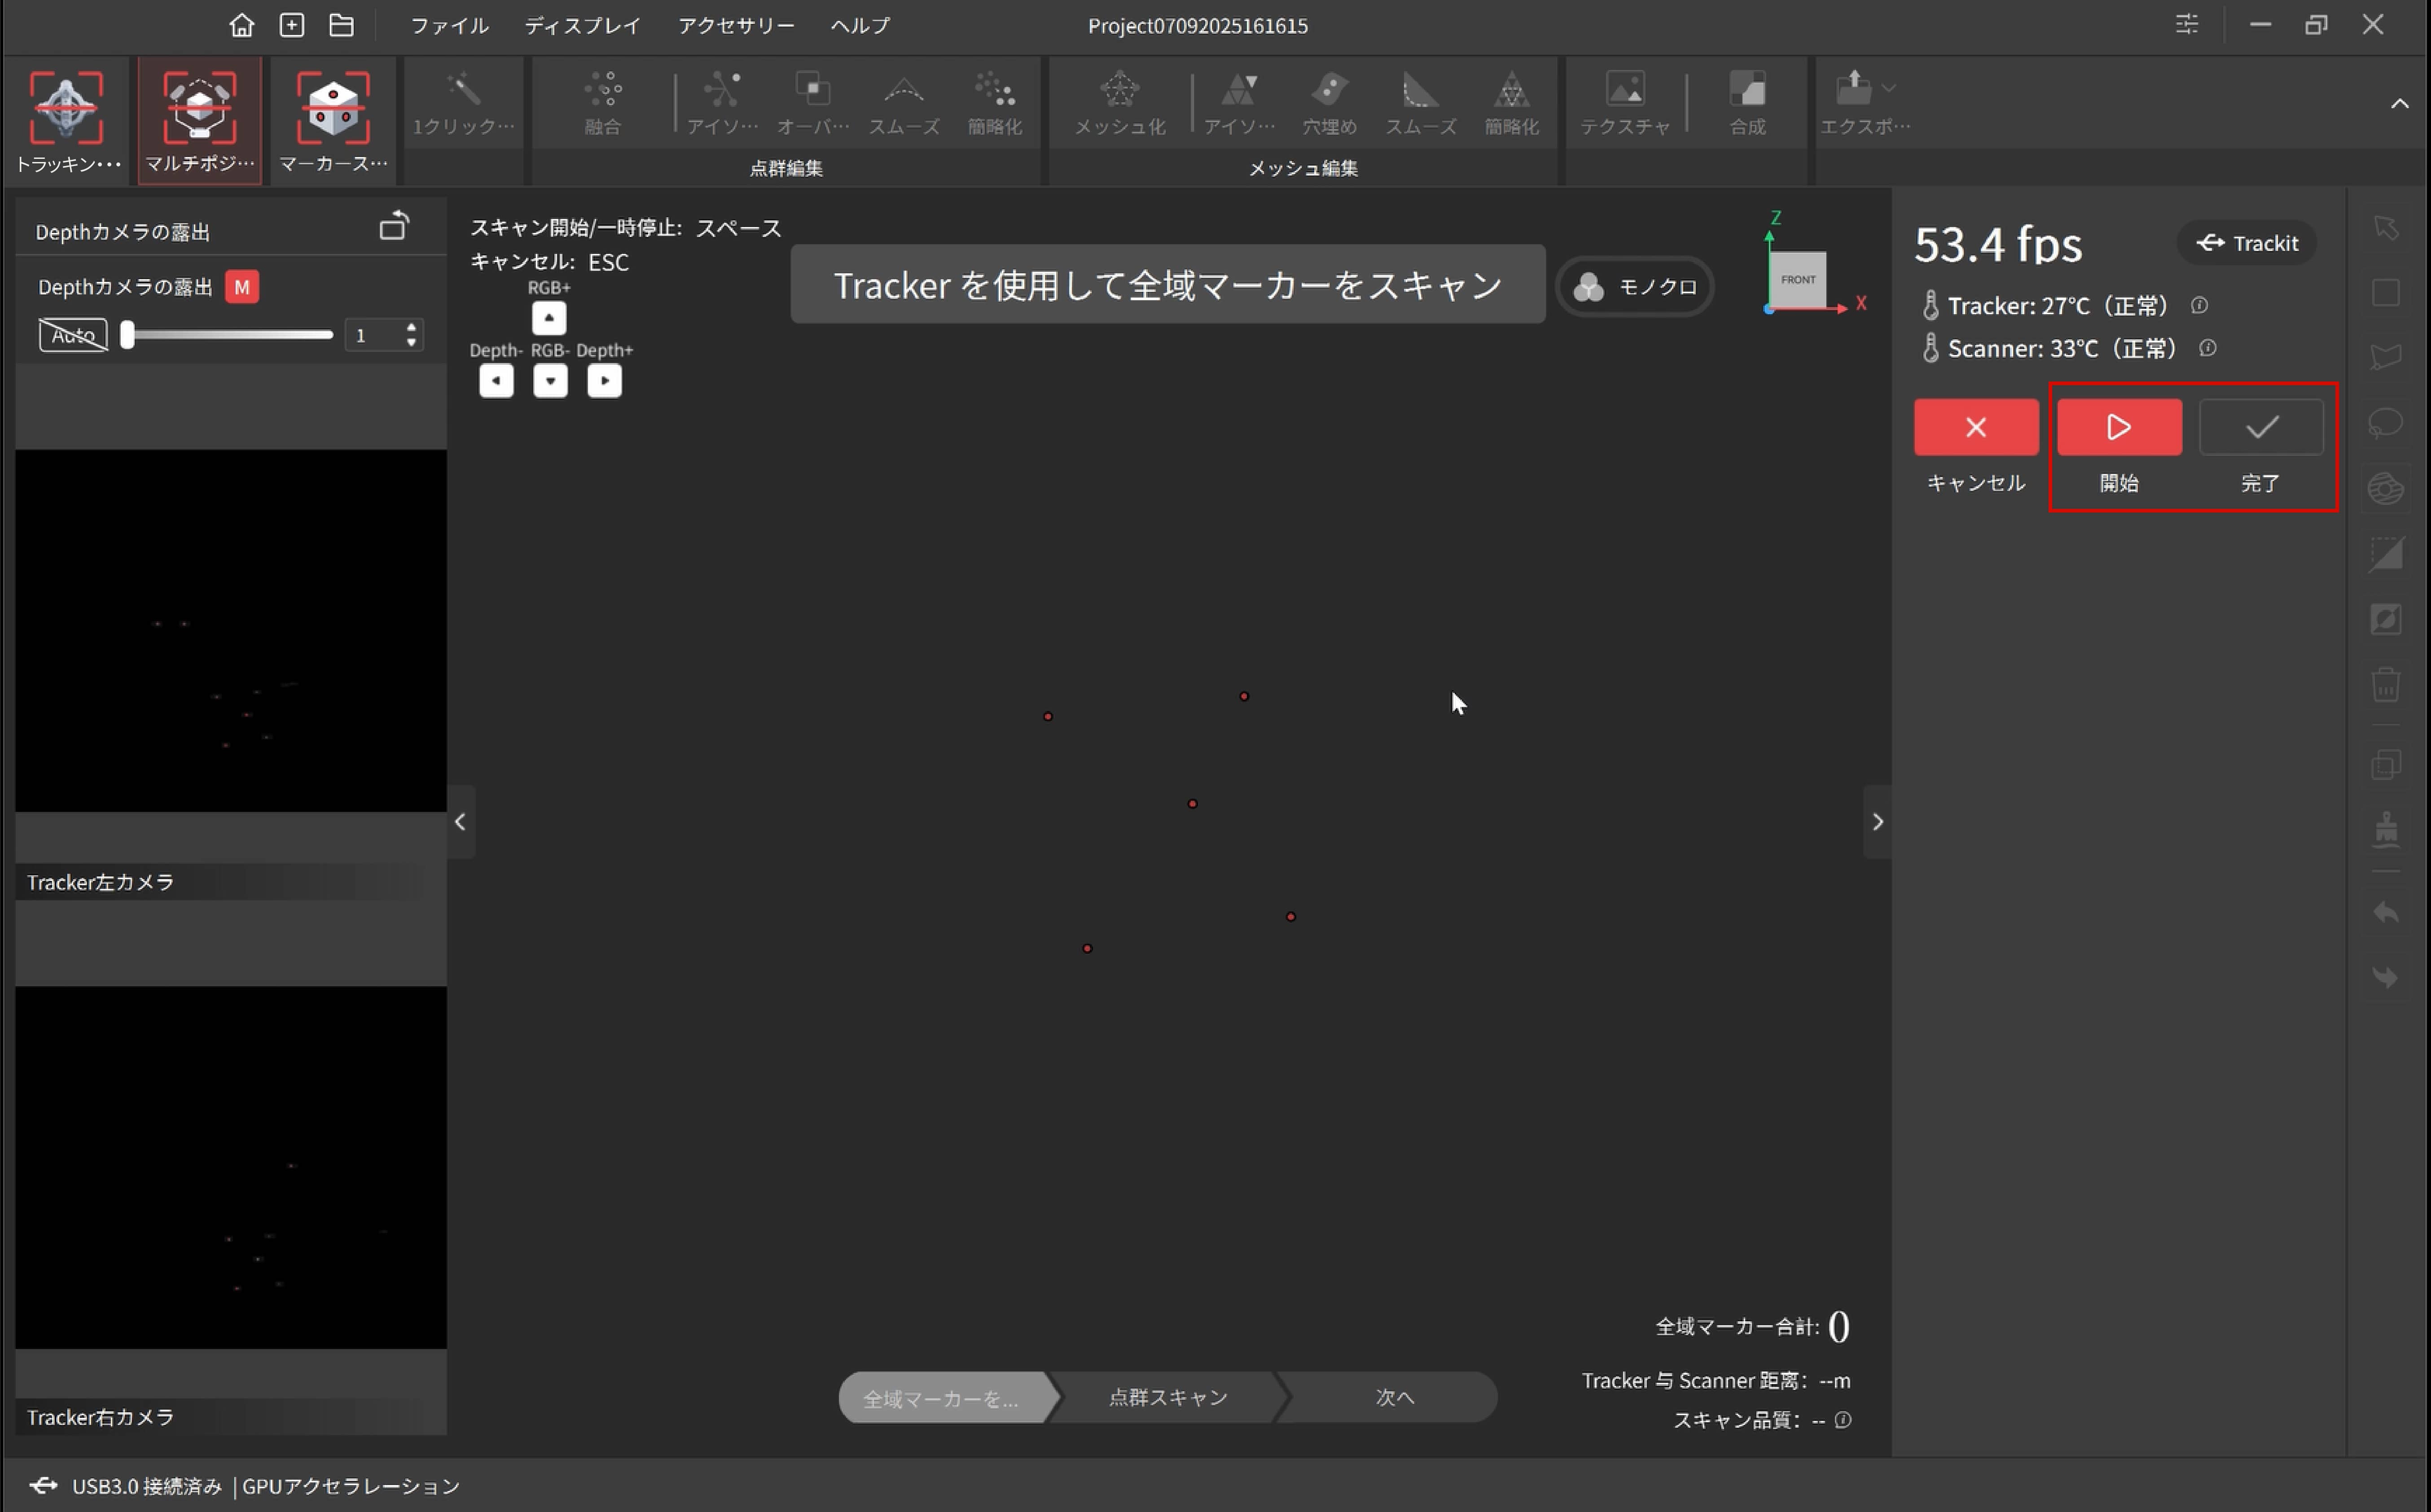Pop out the Depth camera exposure panel
Screen dimensions: 2431x1512
click(x=394, y=227)
